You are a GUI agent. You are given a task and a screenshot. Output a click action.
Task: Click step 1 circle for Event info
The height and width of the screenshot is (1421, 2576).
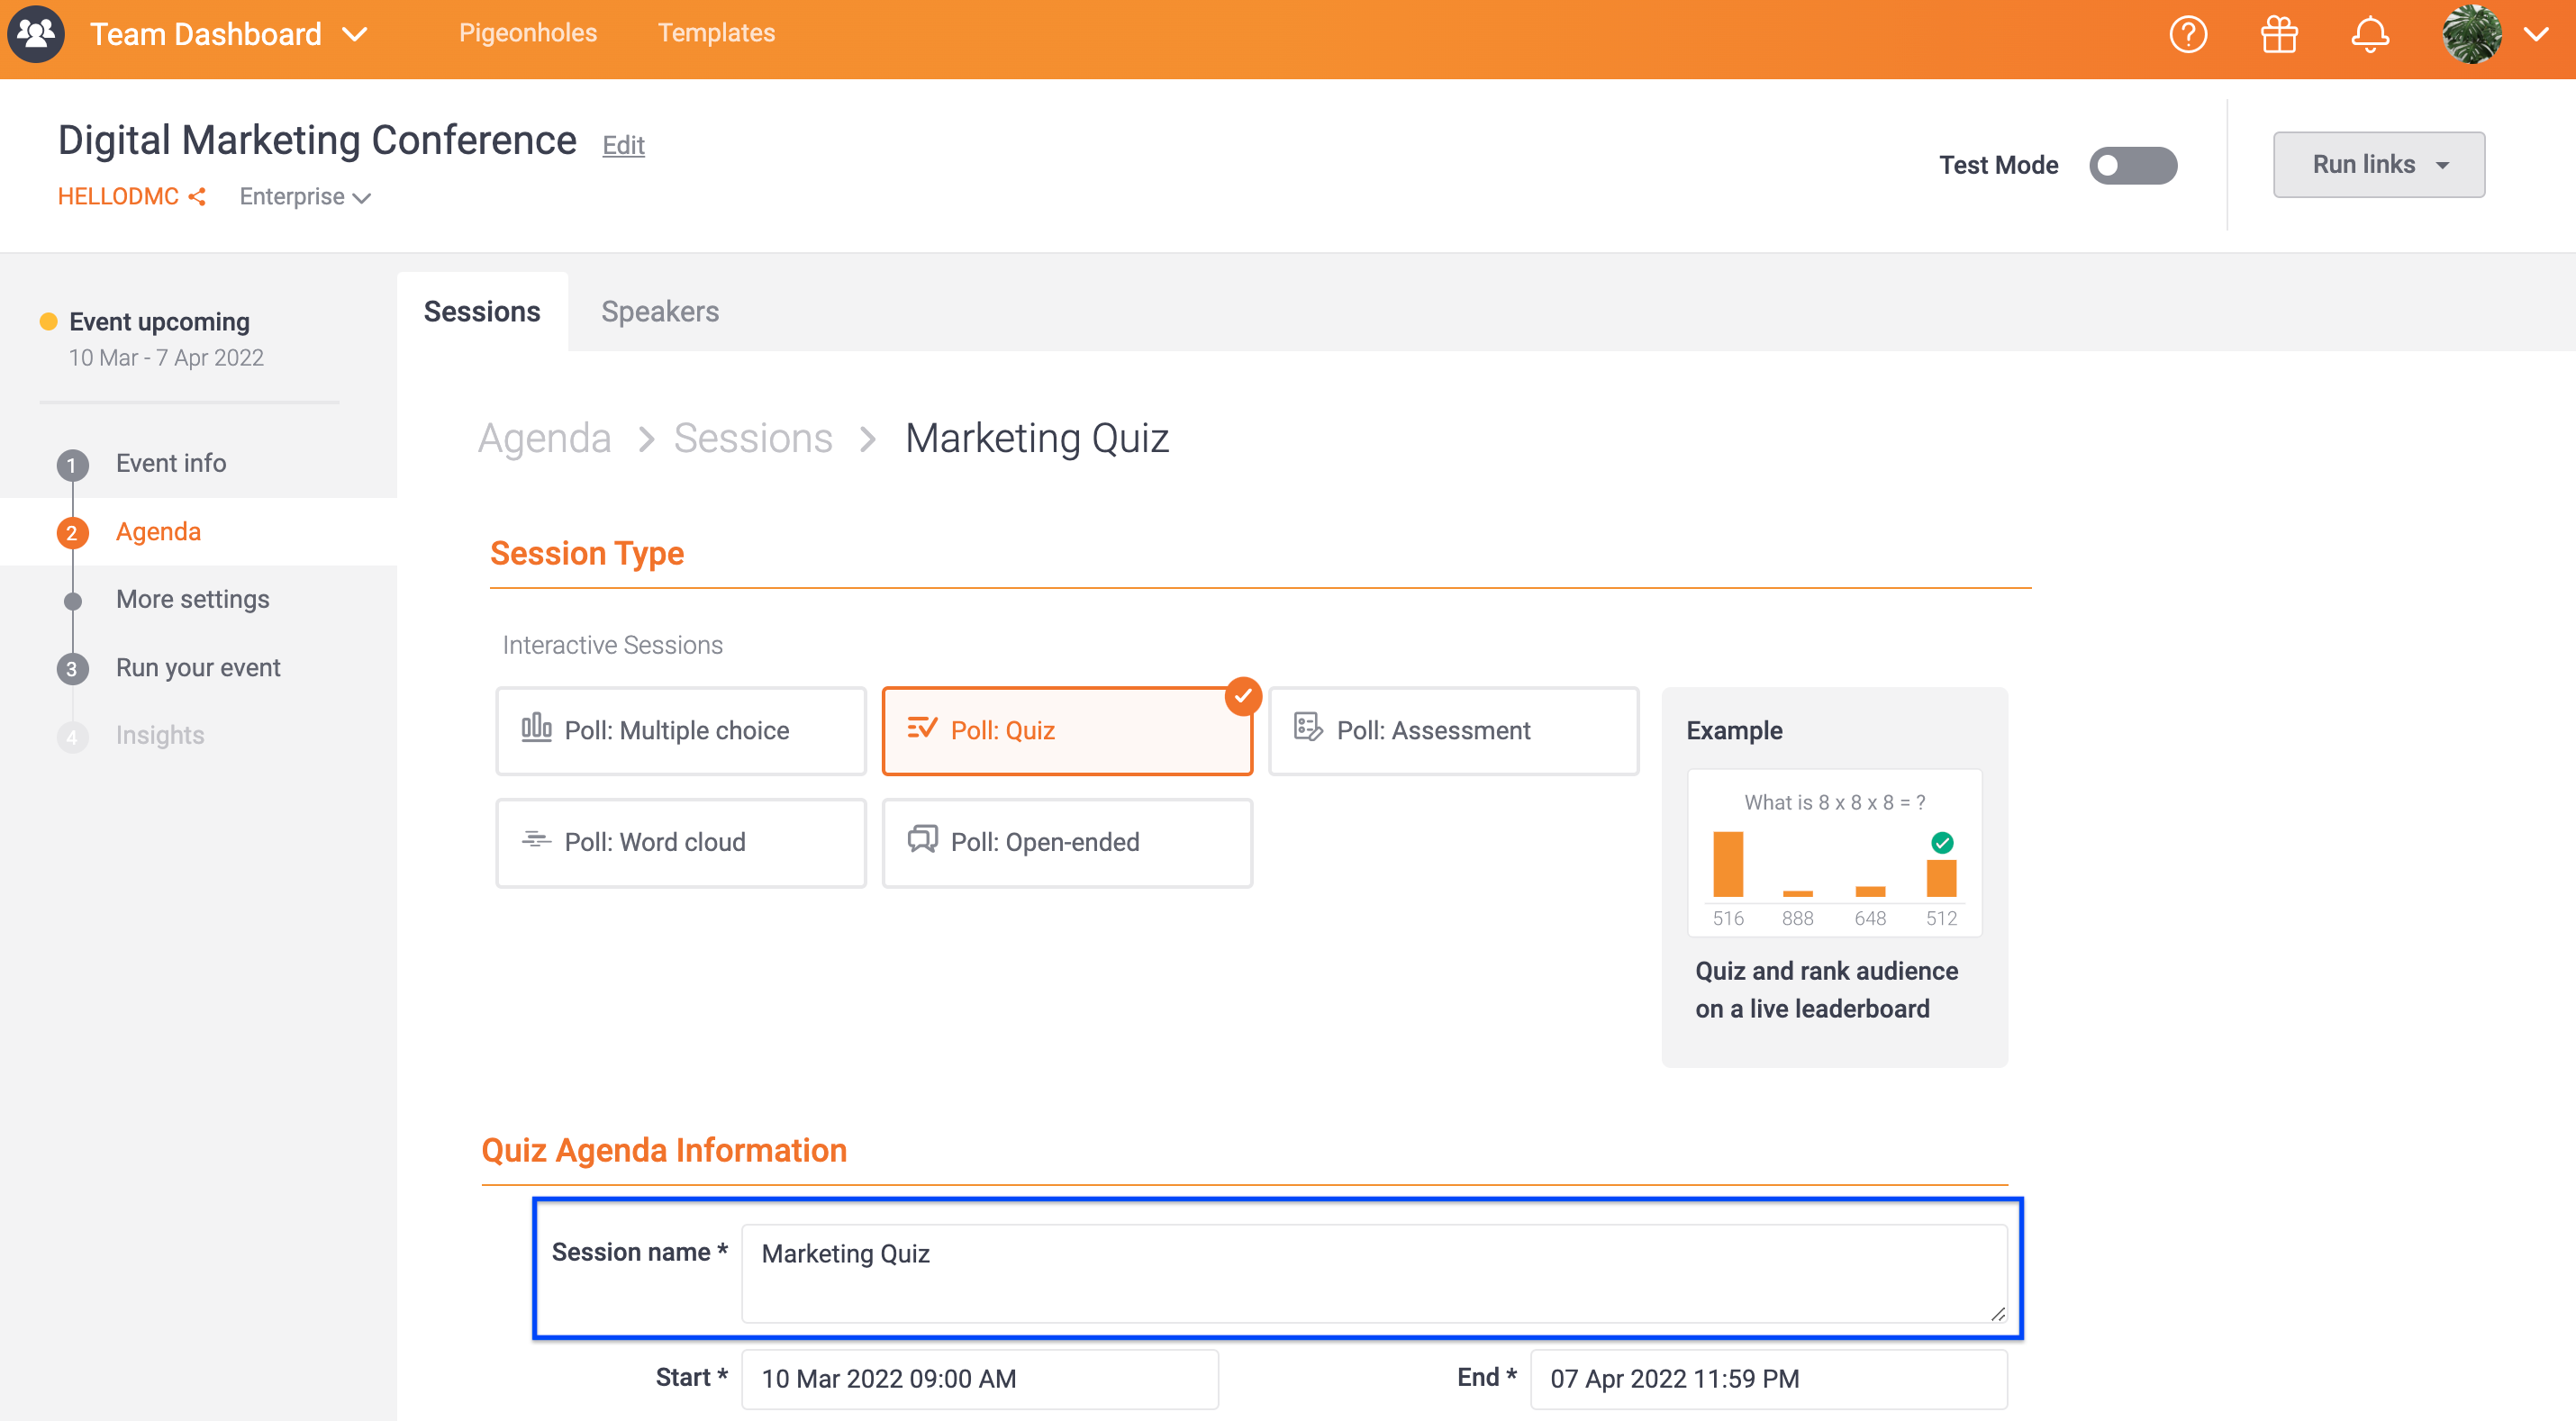(72, 465)
